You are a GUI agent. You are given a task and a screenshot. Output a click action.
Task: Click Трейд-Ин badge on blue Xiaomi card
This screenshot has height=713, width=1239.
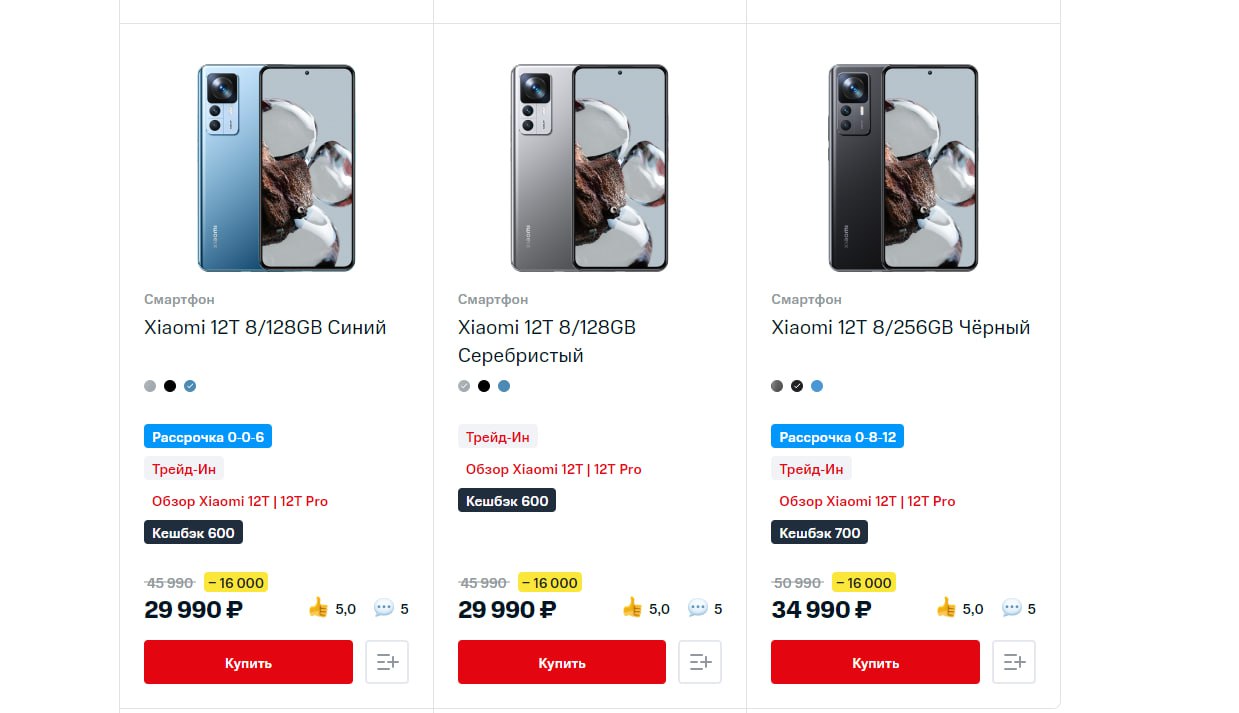click(184, 469)
